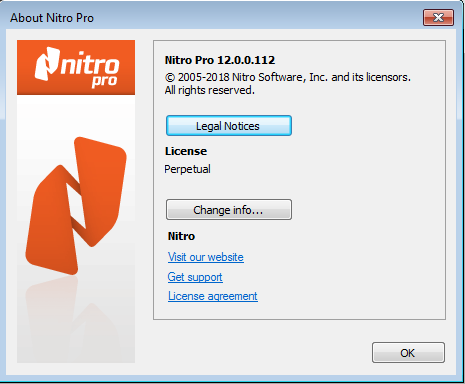Confirm the dialog with OK
465x384 pixels.
click(x=408, y=352)
